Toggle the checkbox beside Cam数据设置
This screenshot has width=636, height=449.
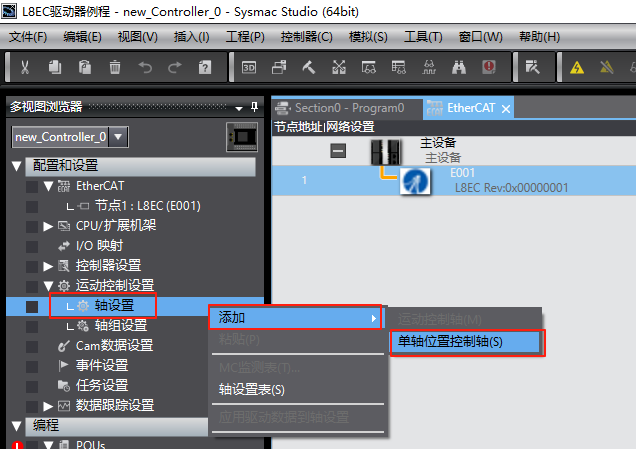32,346
